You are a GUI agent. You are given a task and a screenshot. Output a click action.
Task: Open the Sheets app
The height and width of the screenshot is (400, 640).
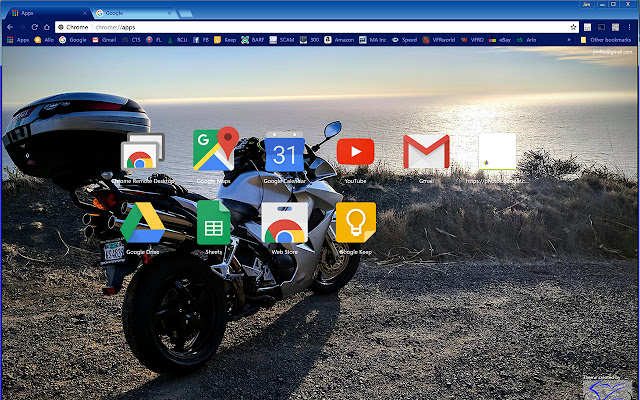pyautogui.click(x=213, y=222)
